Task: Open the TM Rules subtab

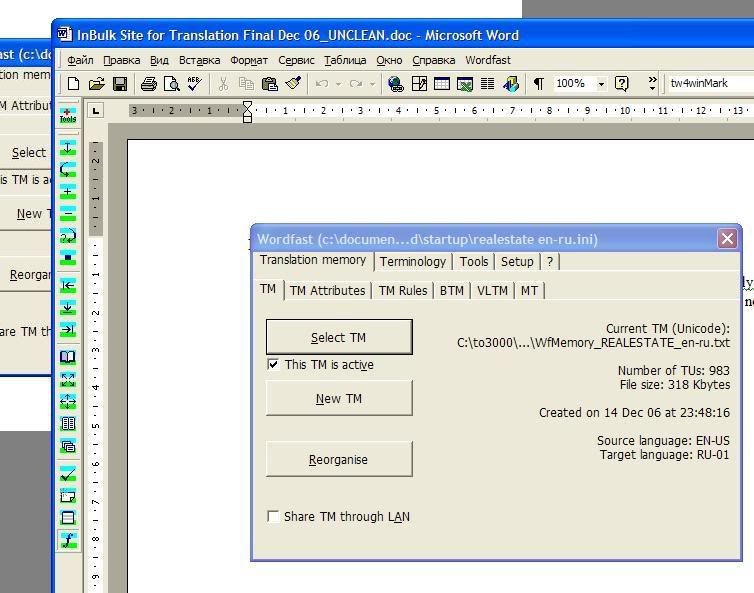Action: click(403, 290)
